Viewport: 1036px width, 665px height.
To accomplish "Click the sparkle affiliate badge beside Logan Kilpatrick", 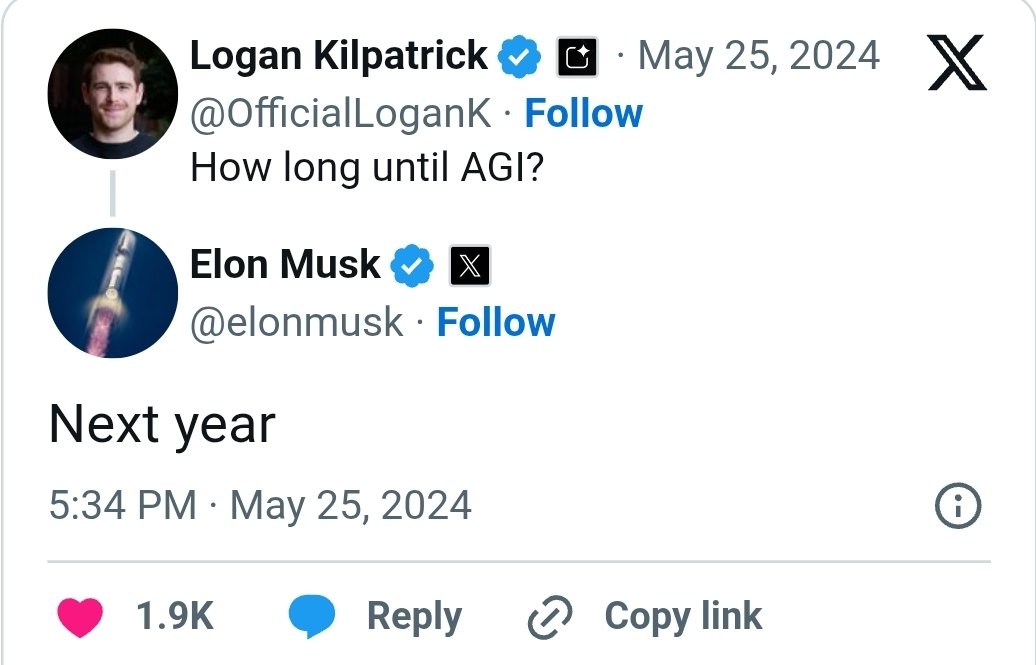I will point(577,58).
